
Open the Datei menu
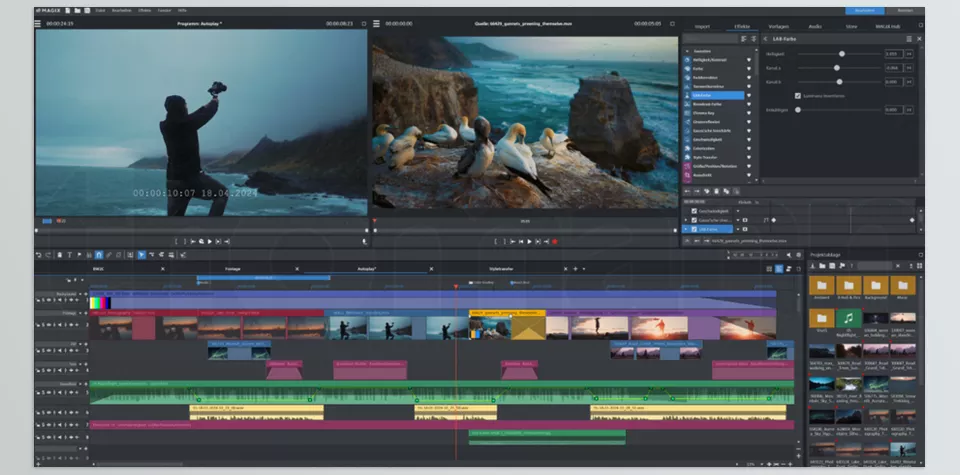[x=99, y=10]
